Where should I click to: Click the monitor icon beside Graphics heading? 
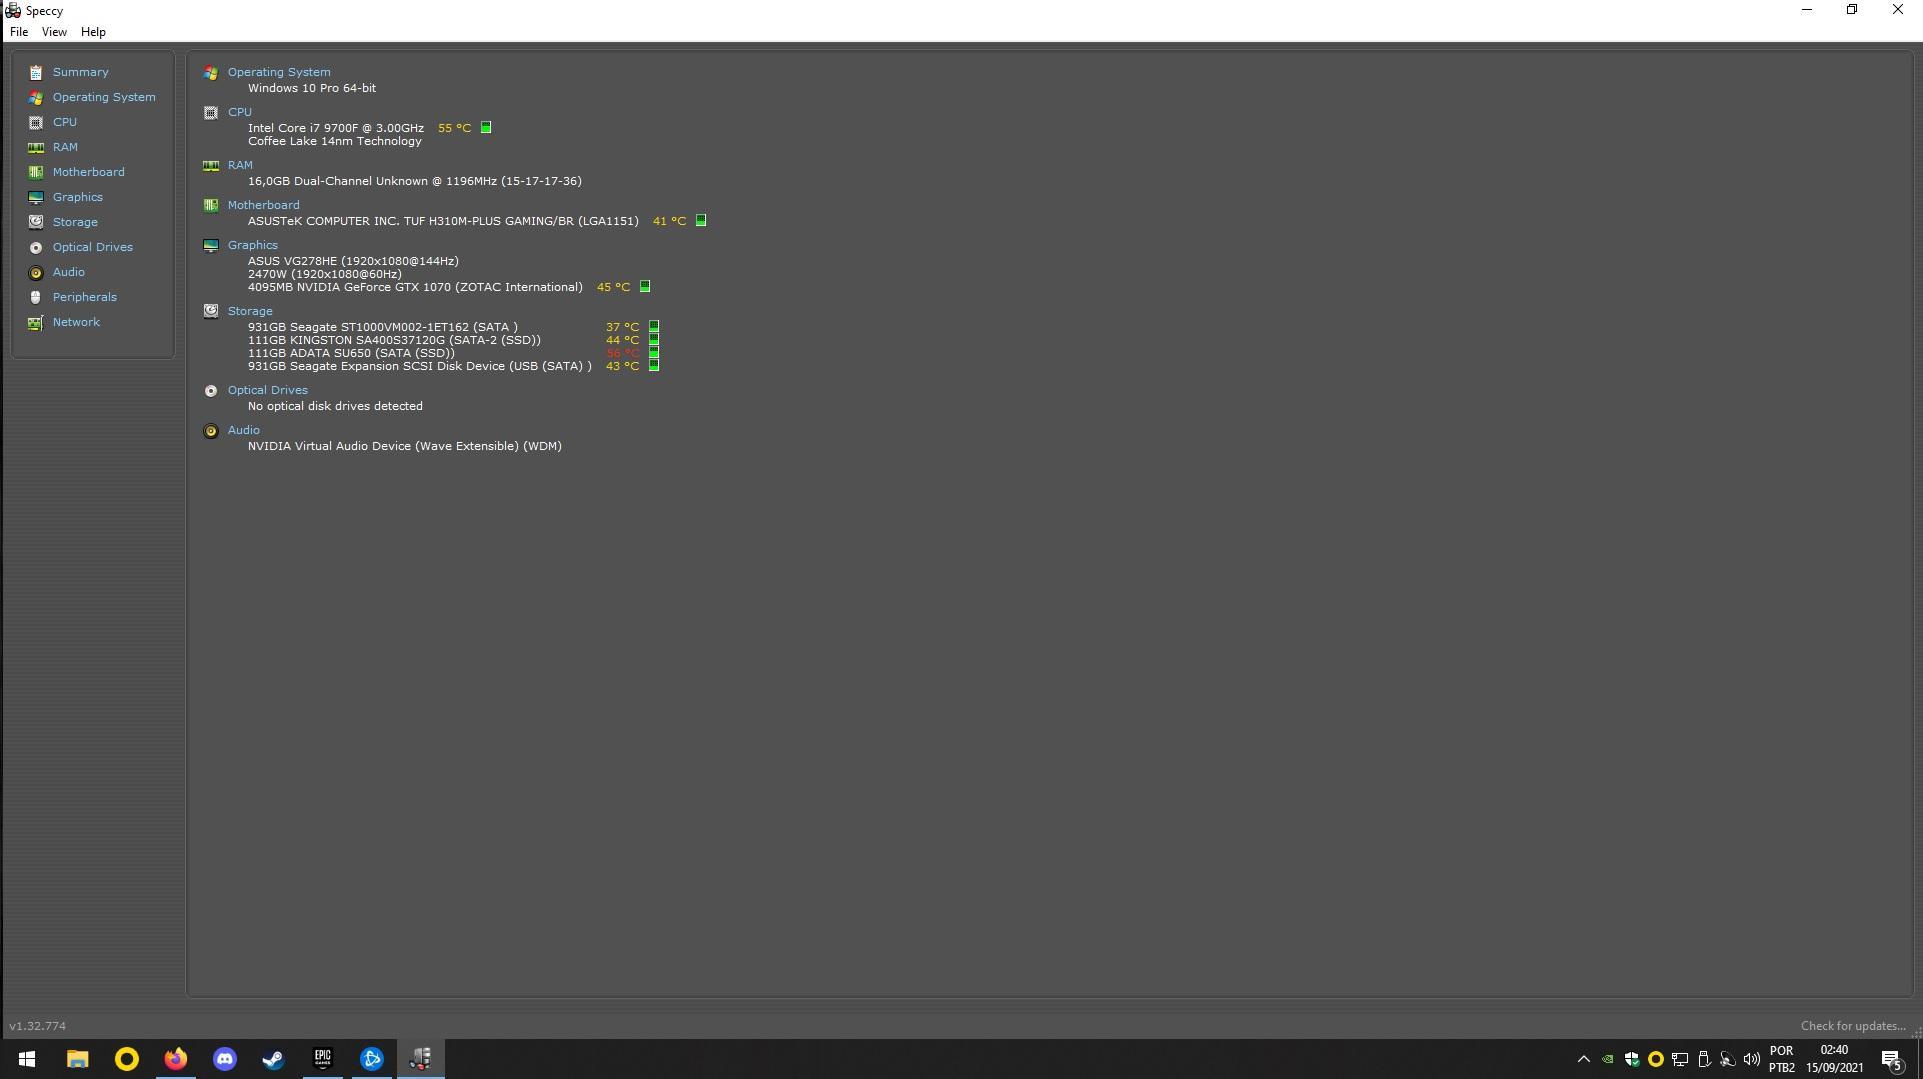pos(211,245)
